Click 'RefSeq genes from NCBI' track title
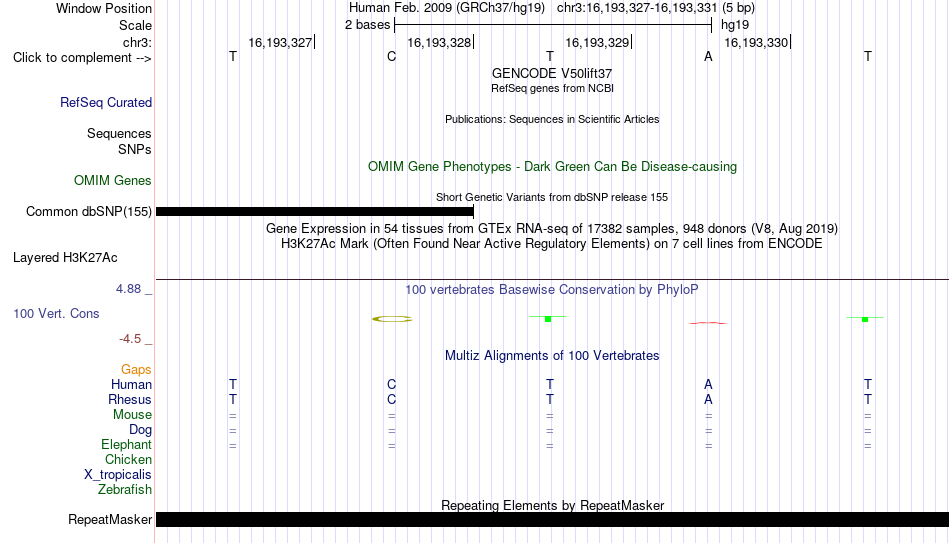This screenshot has height=543, width=950. click(x=553, y=88)
